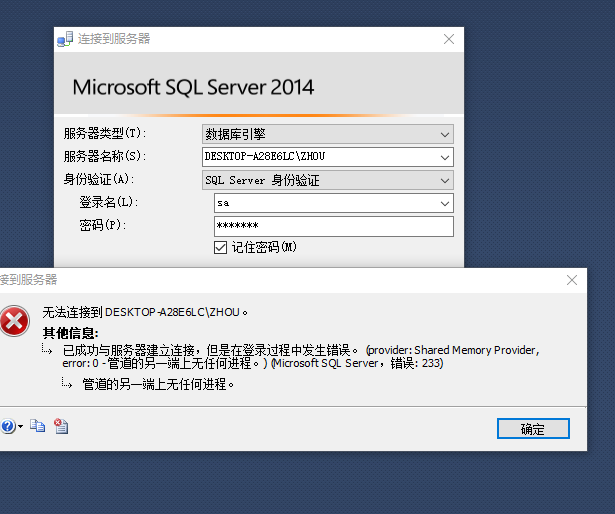Click the red error X icon
The image size is (615, 514).
point(15,321)
